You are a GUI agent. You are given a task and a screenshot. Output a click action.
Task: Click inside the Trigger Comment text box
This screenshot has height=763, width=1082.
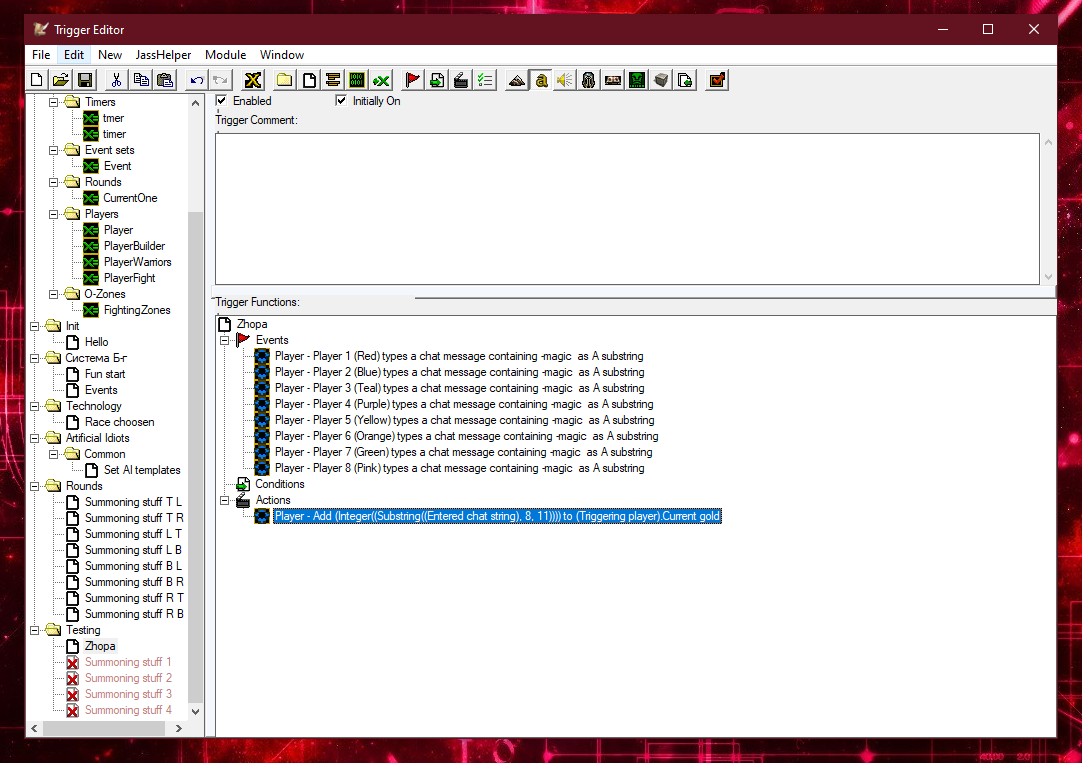click(627, 208)
